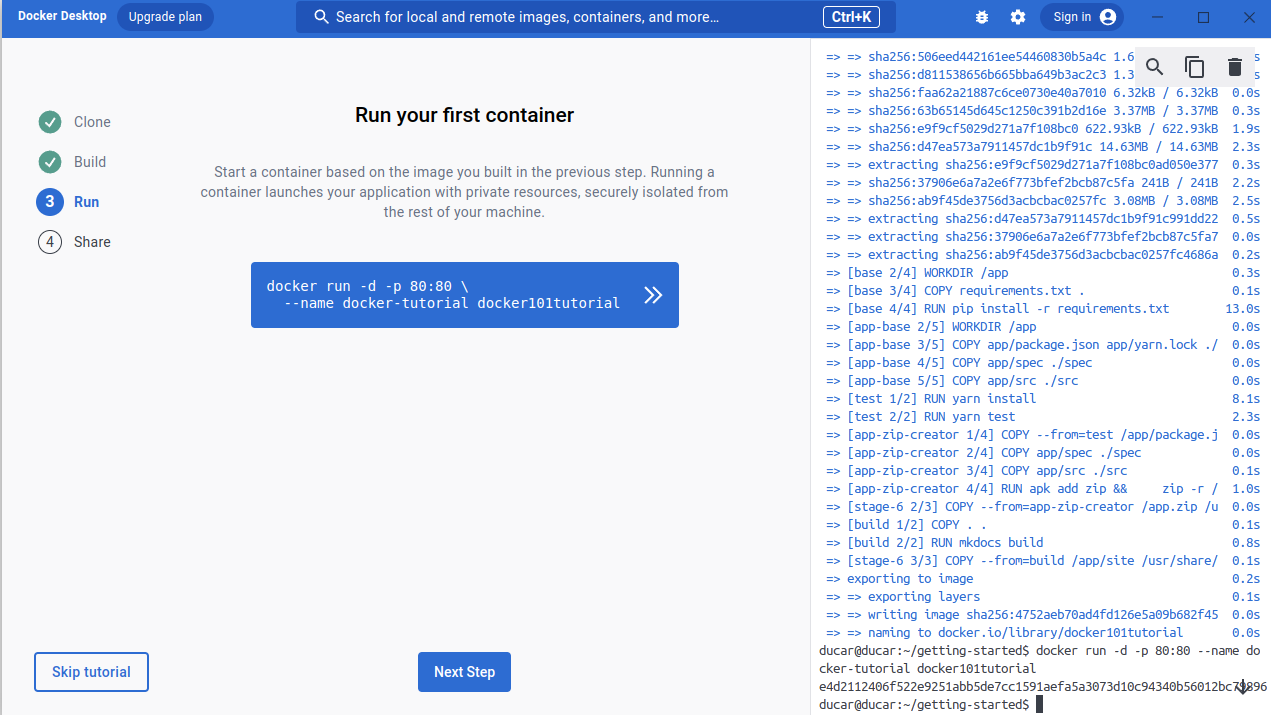Image resolution: width=1271 pixels, height=715 pixels.
Task: Jump to terminal bottom with down arrow
Action: (x=1242, y=687)
